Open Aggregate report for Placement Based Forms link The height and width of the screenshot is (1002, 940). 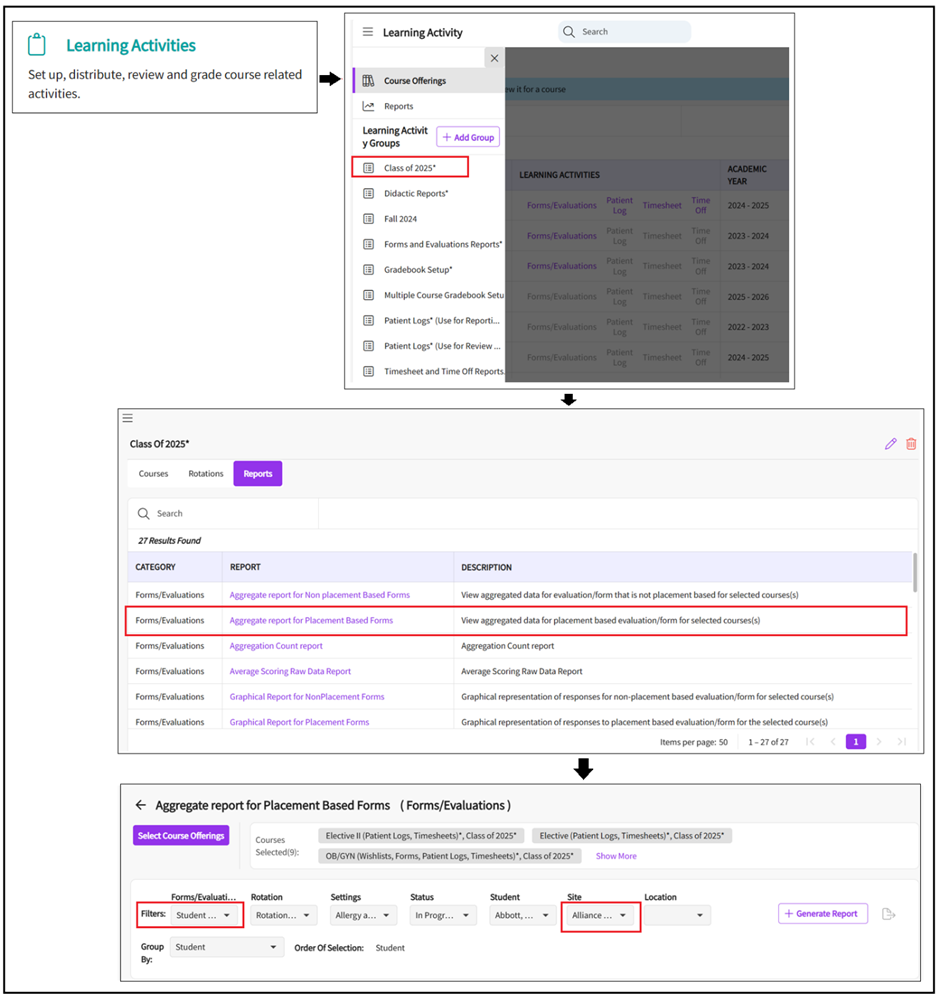(311, 621)
